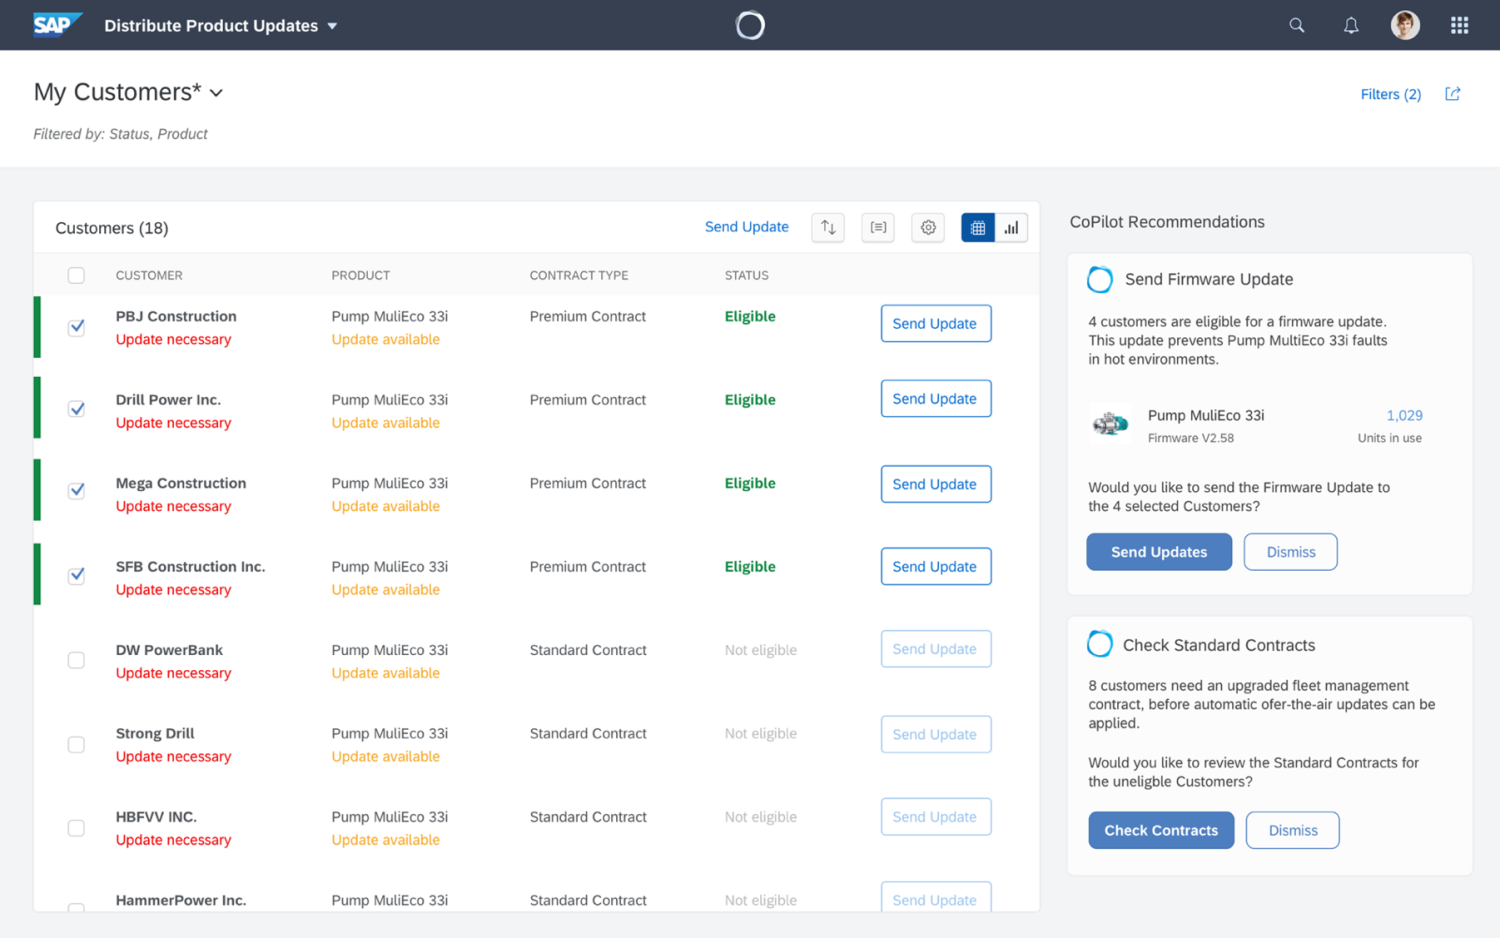Click the CoPilot icon in the top bar
The image size is (1500, 938).
click(x=750, y=25)
